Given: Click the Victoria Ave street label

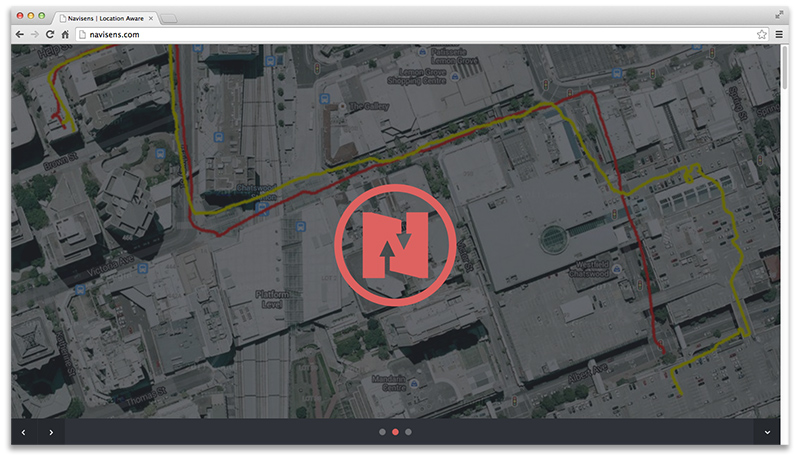Looking at the screenshot, I should tap(110, 266).
